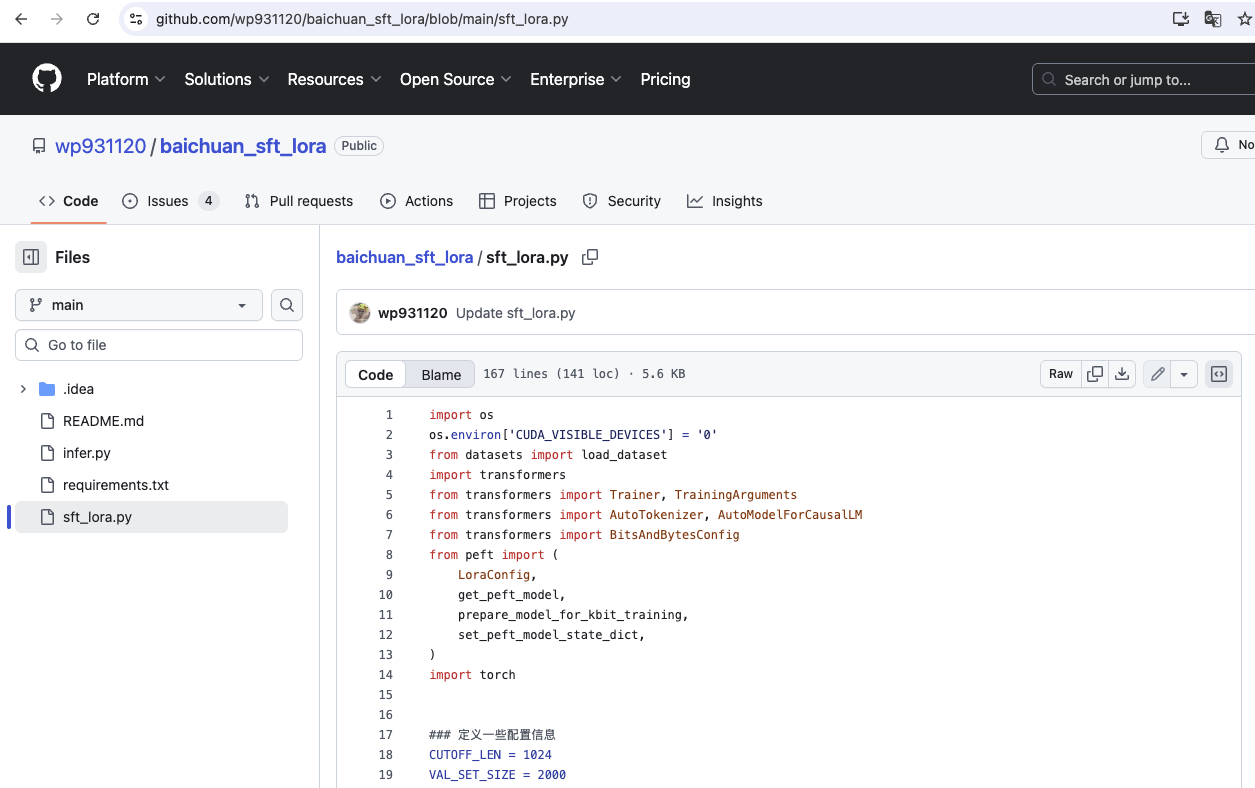Screen dimensions: 1255x788
Task: Select the Code view toggle
Action: (376, 374)
